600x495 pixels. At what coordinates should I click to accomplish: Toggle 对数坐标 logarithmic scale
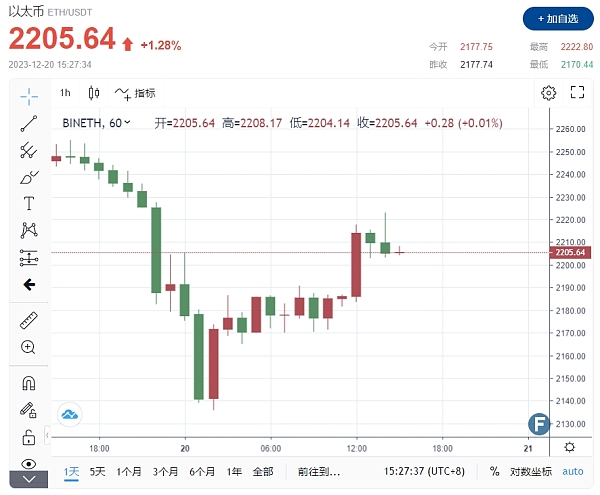click(x=529, y=471)
